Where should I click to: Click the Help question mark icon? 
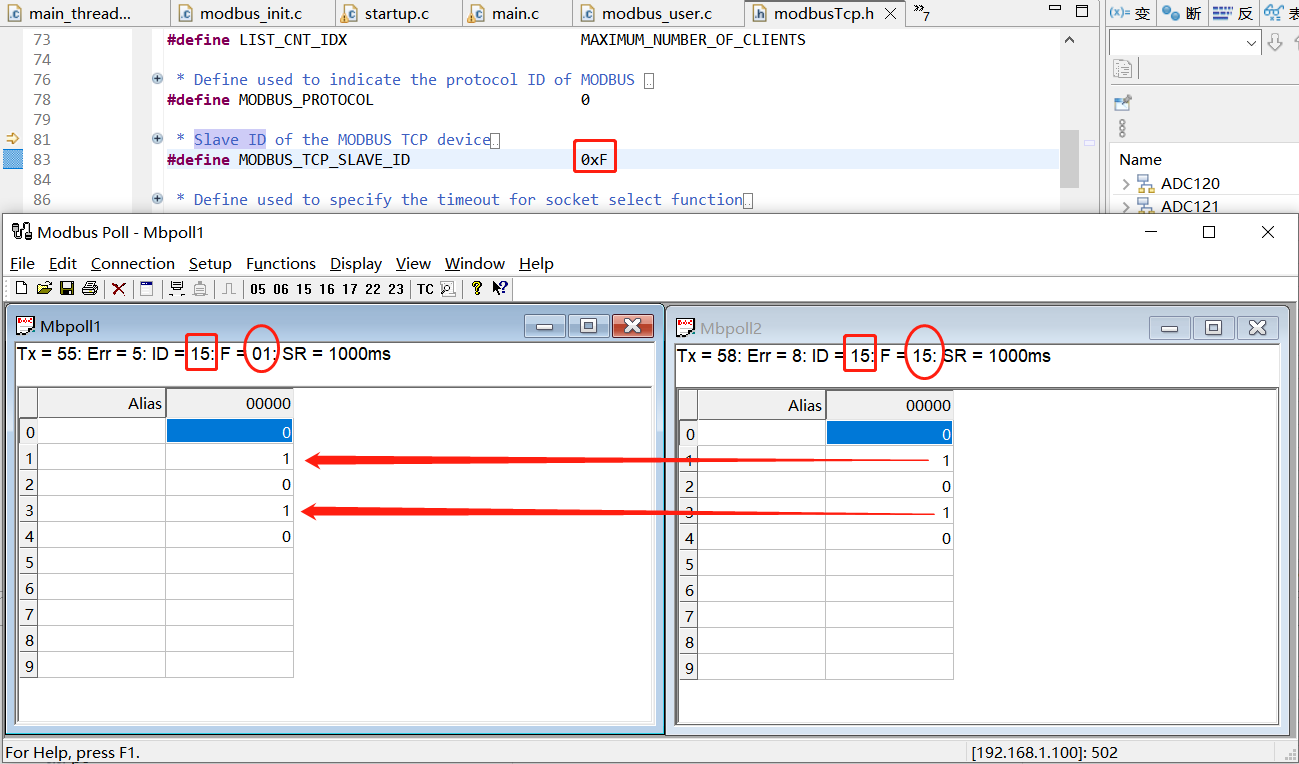[477, 288]
